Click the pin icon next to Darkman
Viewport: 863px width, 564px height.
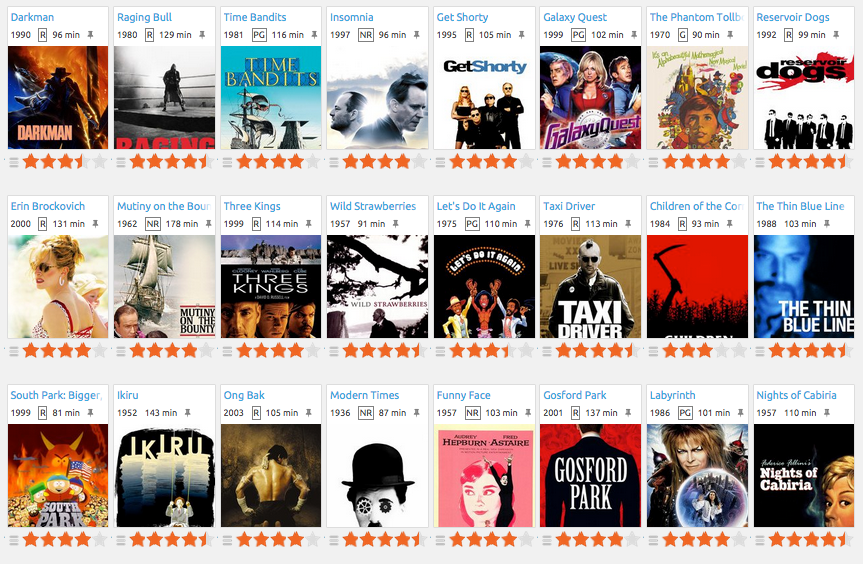pos(91,35)
